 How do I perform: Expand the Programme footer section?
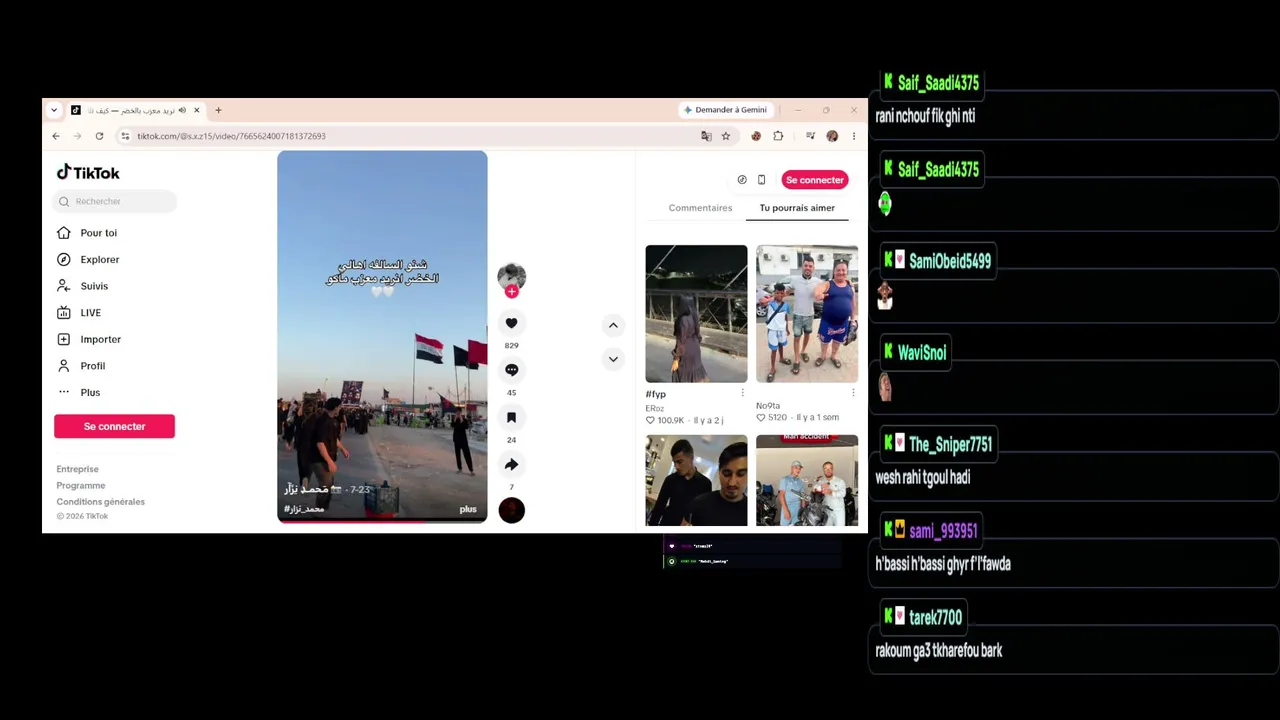80,485
